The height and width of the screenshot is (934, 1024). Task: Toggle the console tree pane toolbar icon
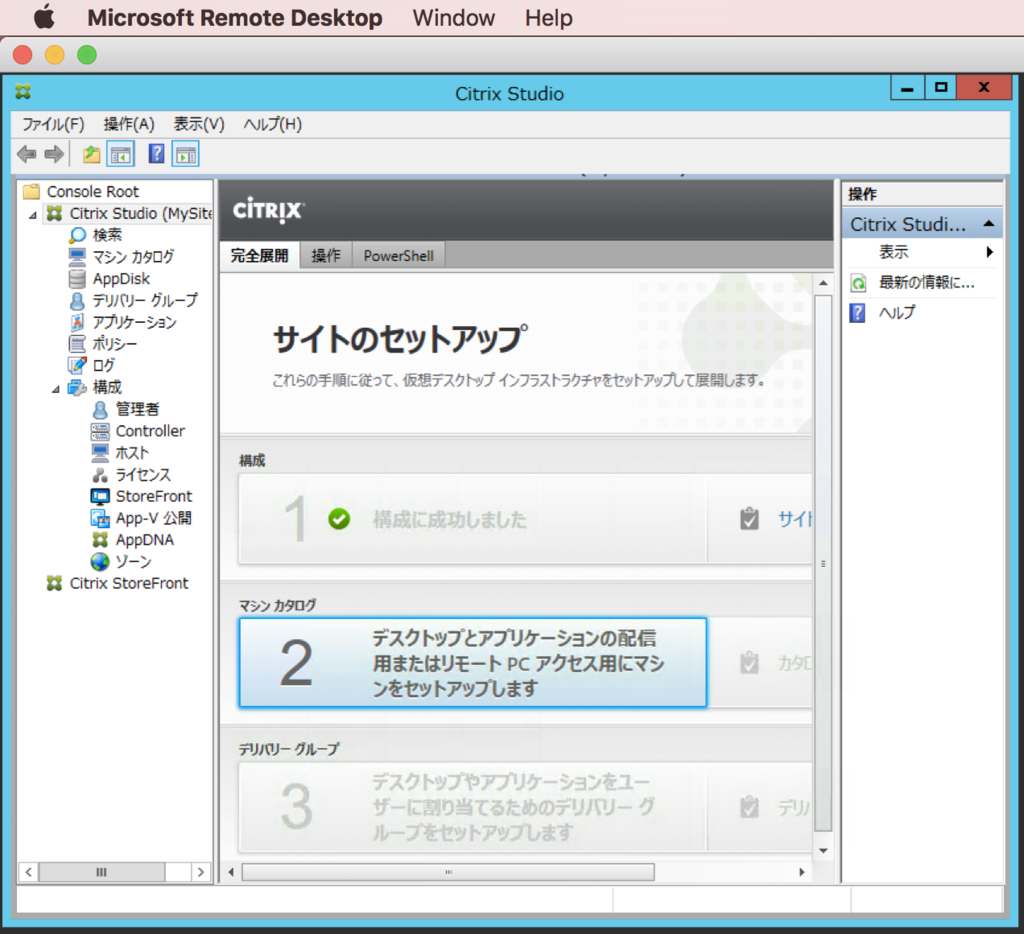coord(121,155)
